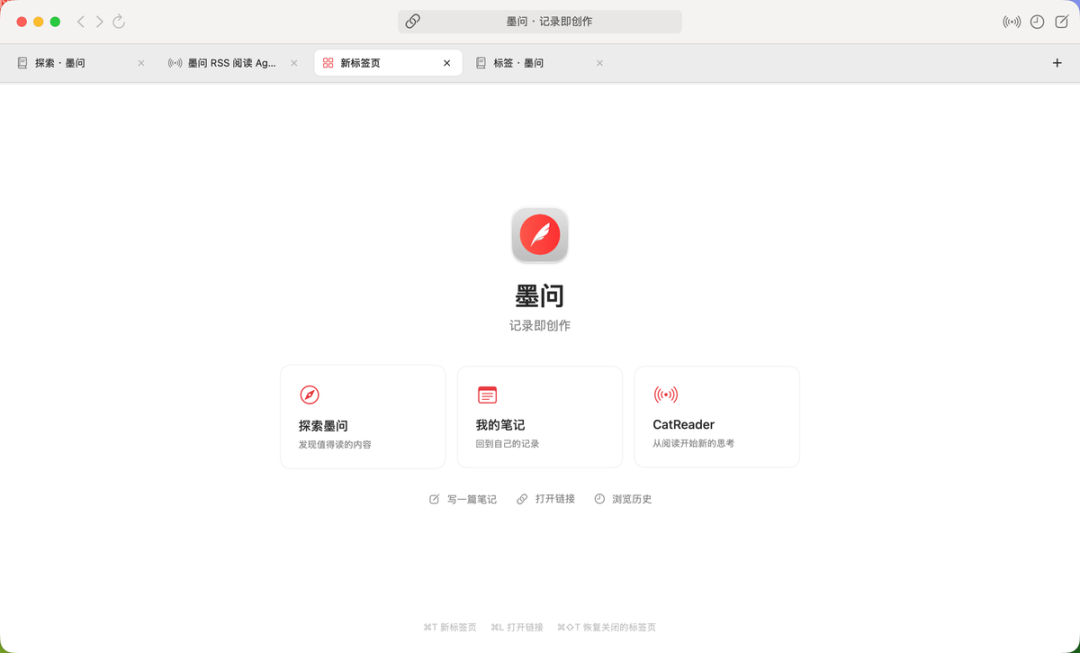This screenshot has width=1080, height=653.
Task: Select the 新标签页 tab
Action: [x=388, y=63]
